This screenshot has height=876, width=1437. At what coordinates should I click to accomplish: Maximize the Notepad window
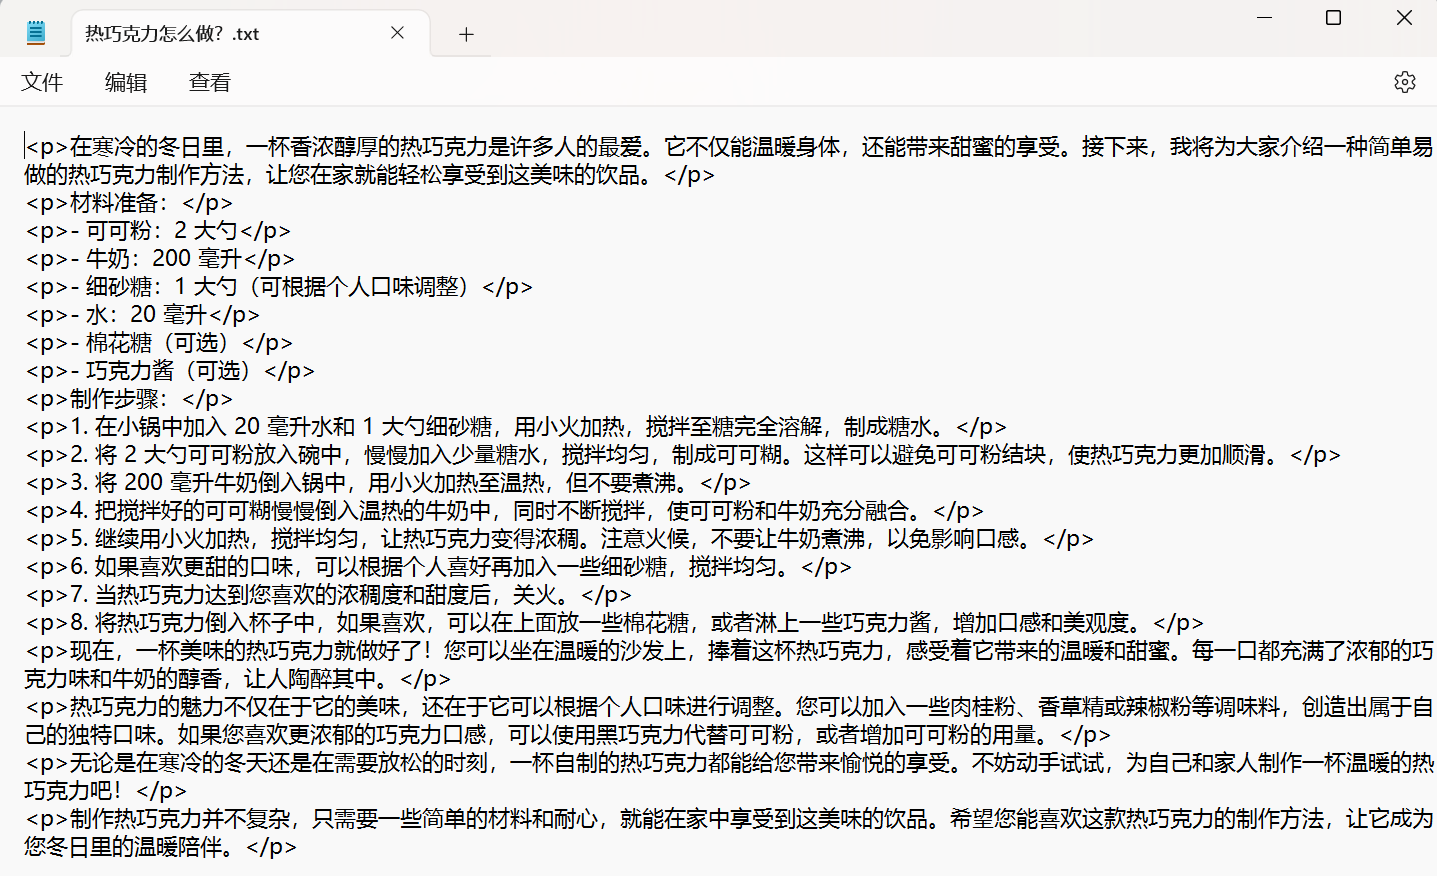(x=1333, y=18)
